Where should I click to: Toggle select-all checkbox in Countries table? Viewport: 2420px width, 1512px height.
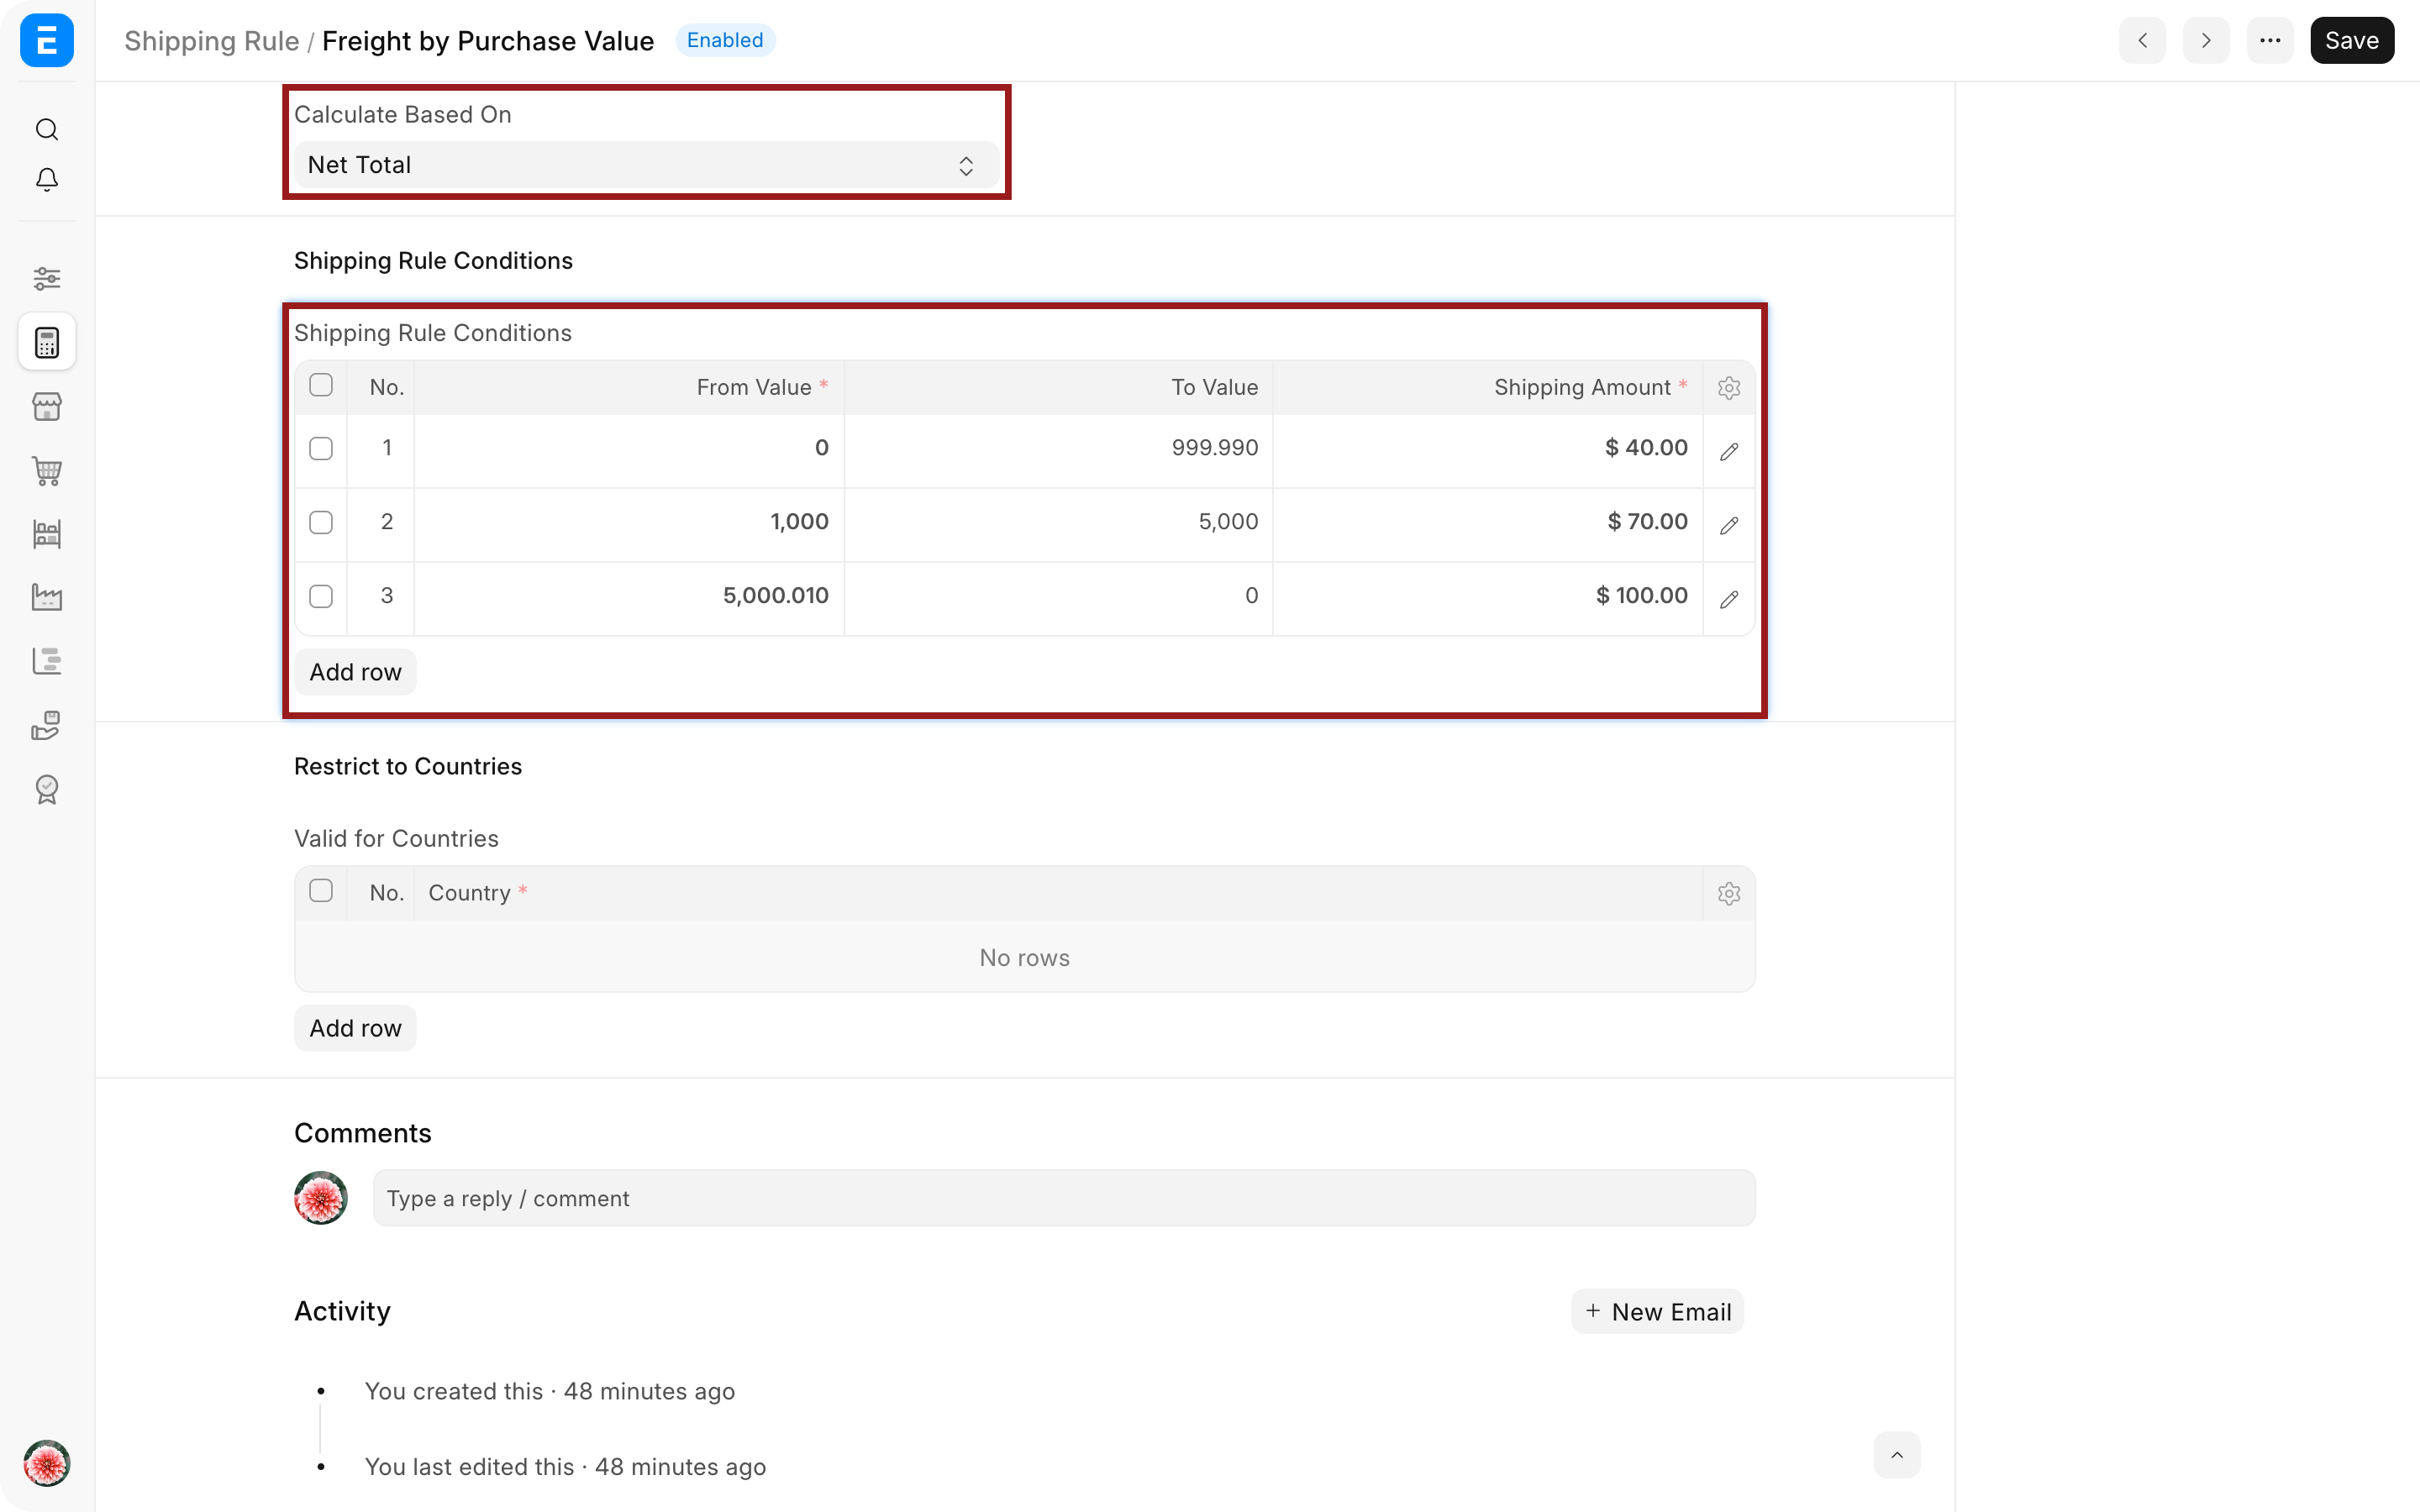(x=321, y=891)
